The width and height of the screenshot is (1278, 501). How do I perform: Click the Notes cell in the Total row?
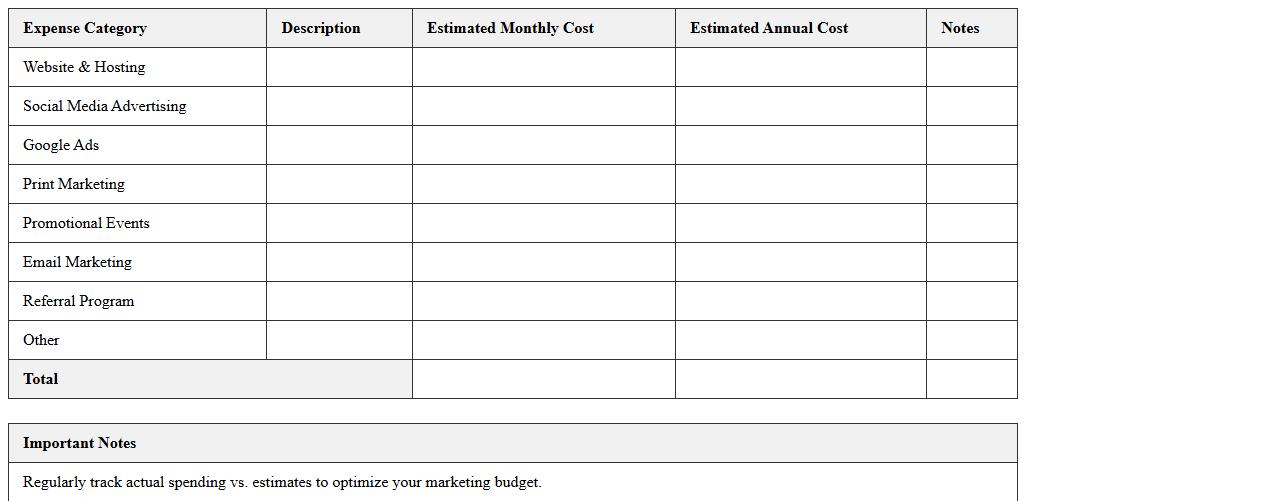click(x=971, y=379)
